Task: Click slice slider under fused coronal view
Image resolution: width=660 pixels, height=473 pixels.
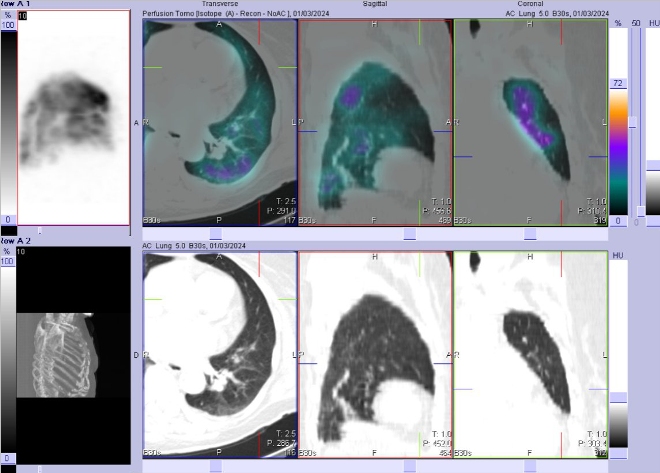Action: 529,234
